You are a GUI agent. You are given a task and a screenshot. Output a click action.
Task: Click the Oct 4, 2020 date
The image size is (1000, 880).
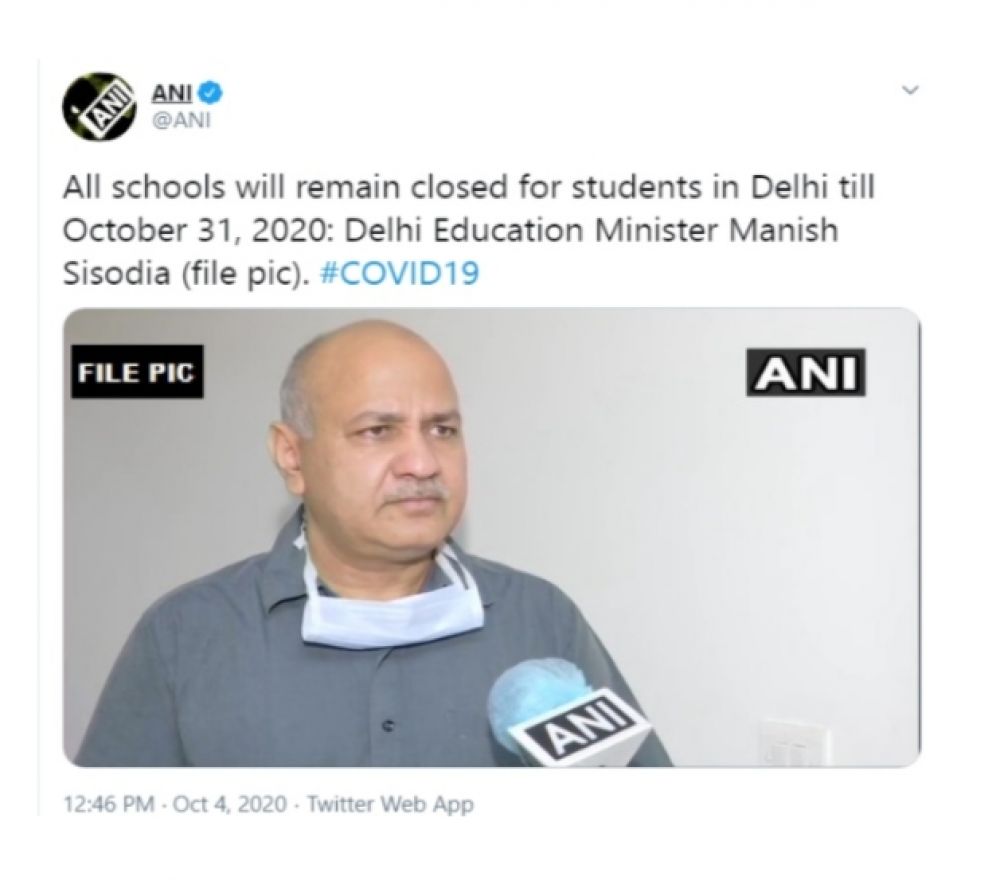pos(230,804)
